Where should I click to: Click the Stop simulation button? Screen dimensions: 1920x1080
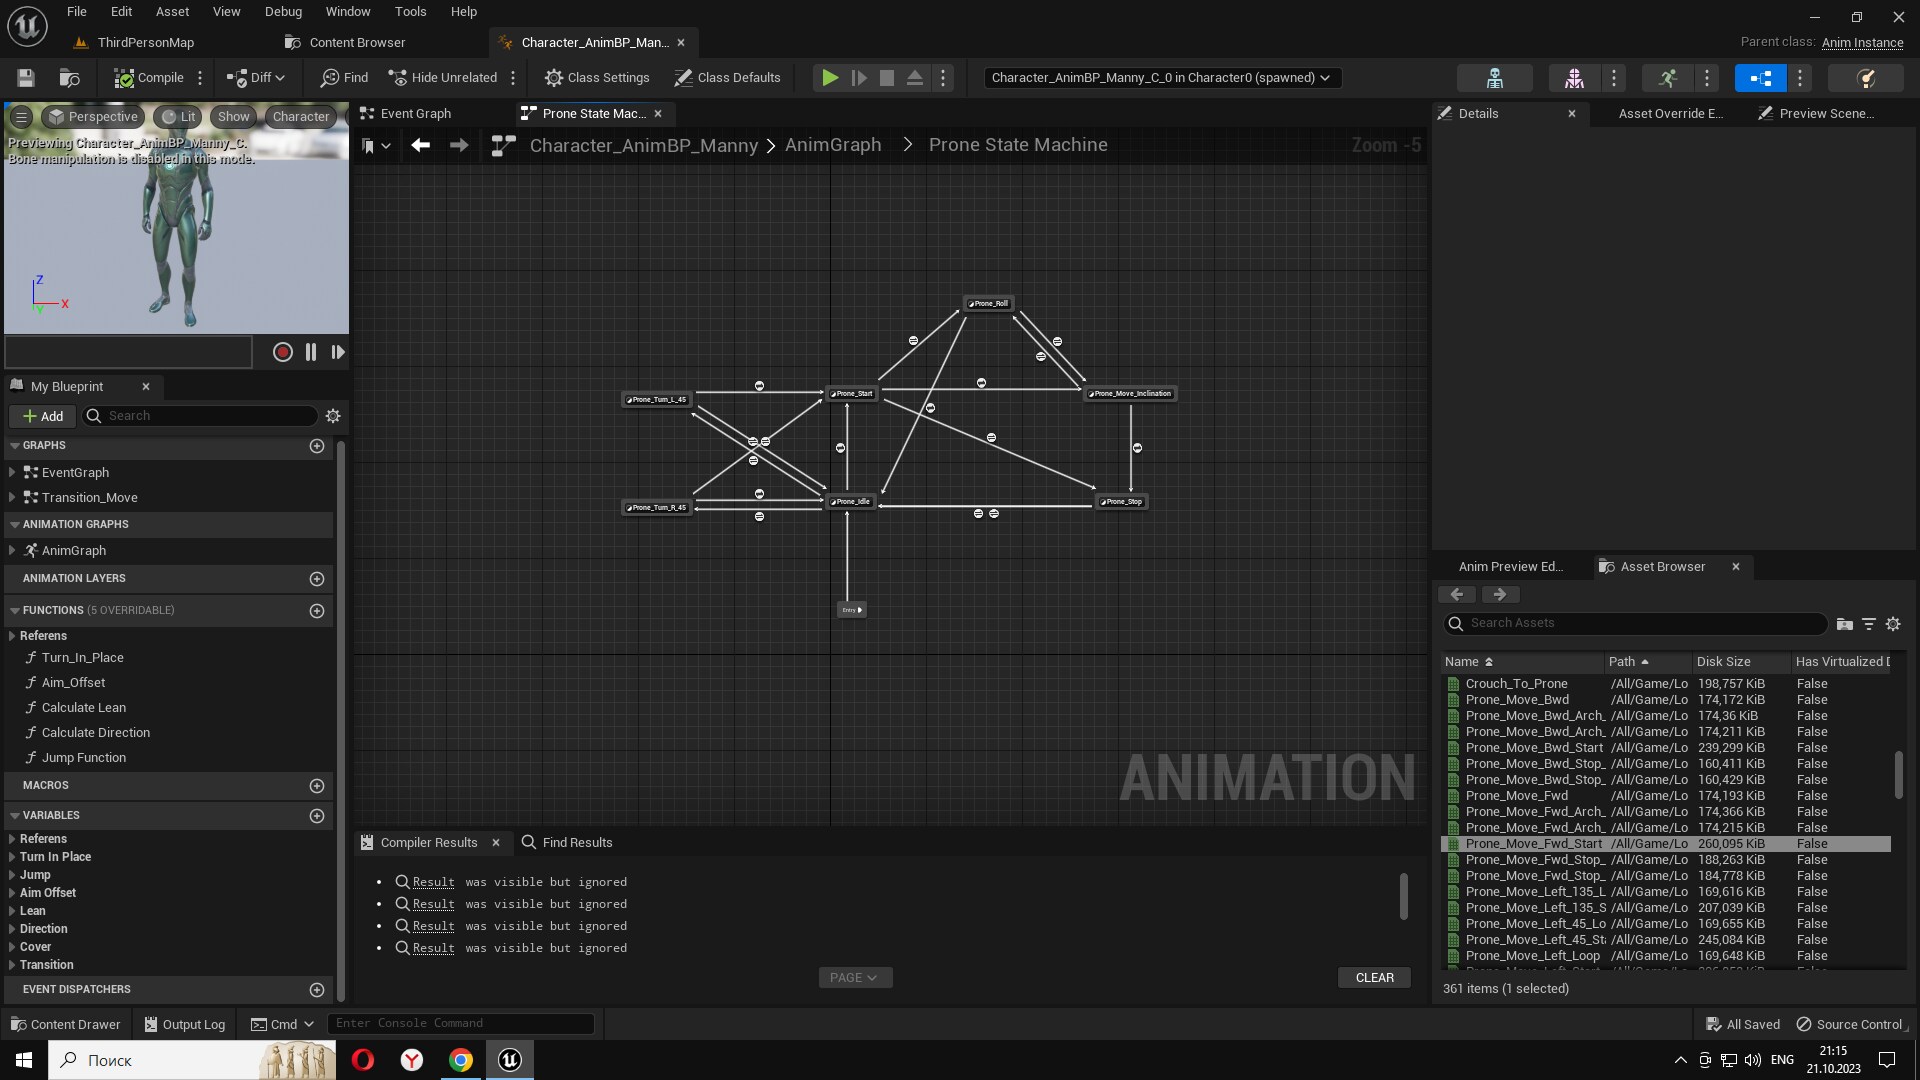coord(887,78)
